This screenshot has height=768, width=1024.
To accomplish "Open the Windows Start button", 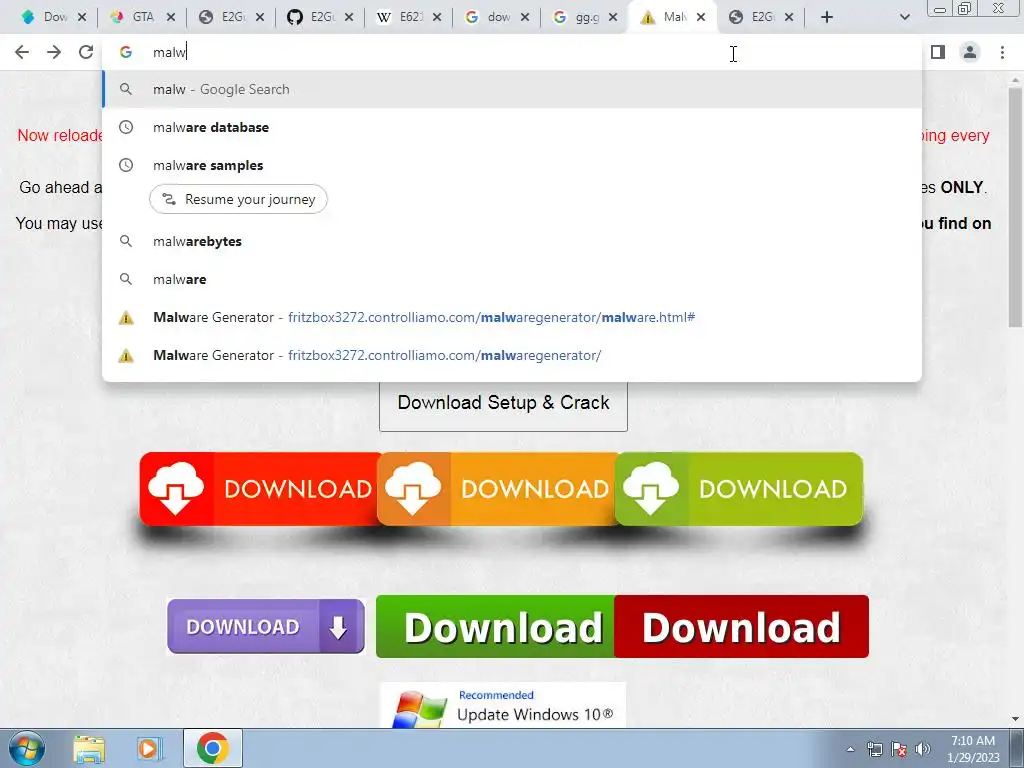I will pyautogui.click(x=26, y=748).
